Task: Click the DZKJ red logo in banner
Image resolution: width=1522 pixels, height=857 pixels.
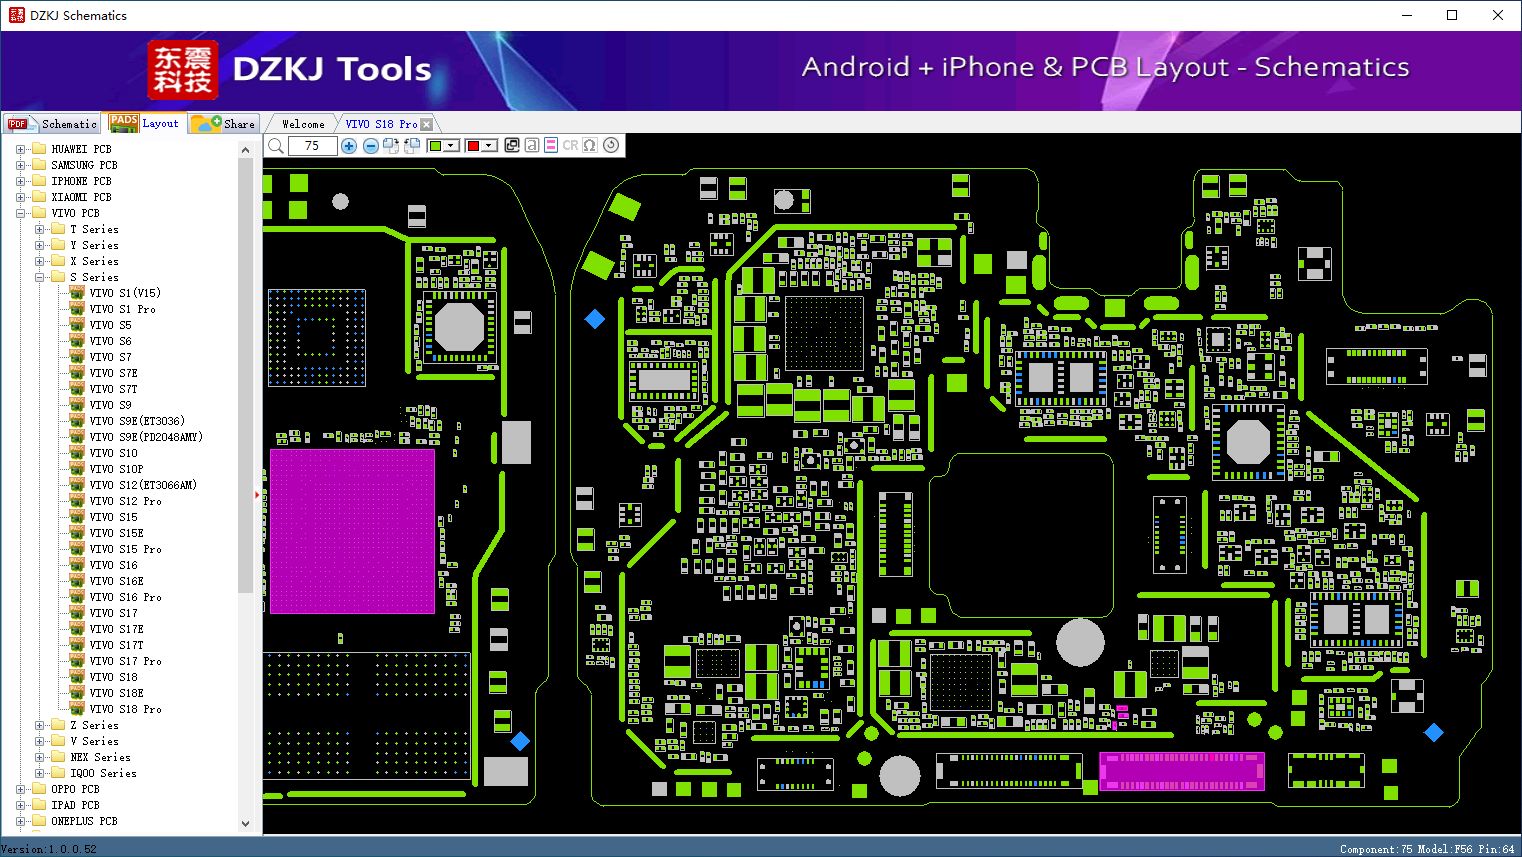Action: click(x=183, y=70)
